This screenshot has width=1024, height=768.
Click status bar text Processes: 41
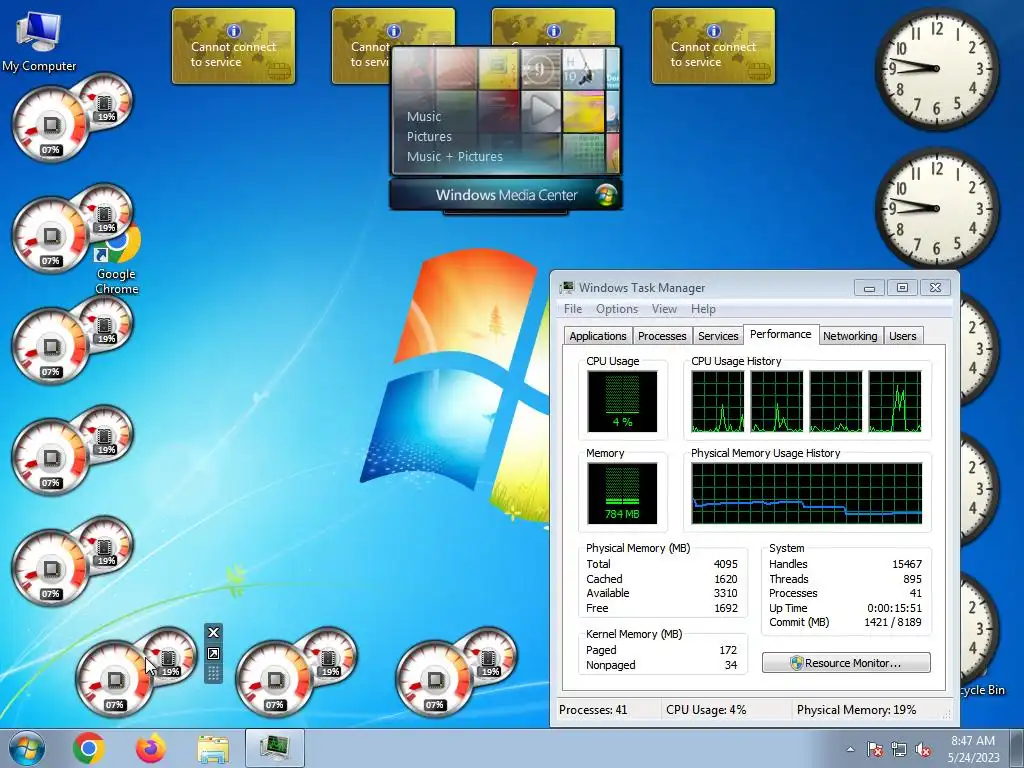[593, 709]
